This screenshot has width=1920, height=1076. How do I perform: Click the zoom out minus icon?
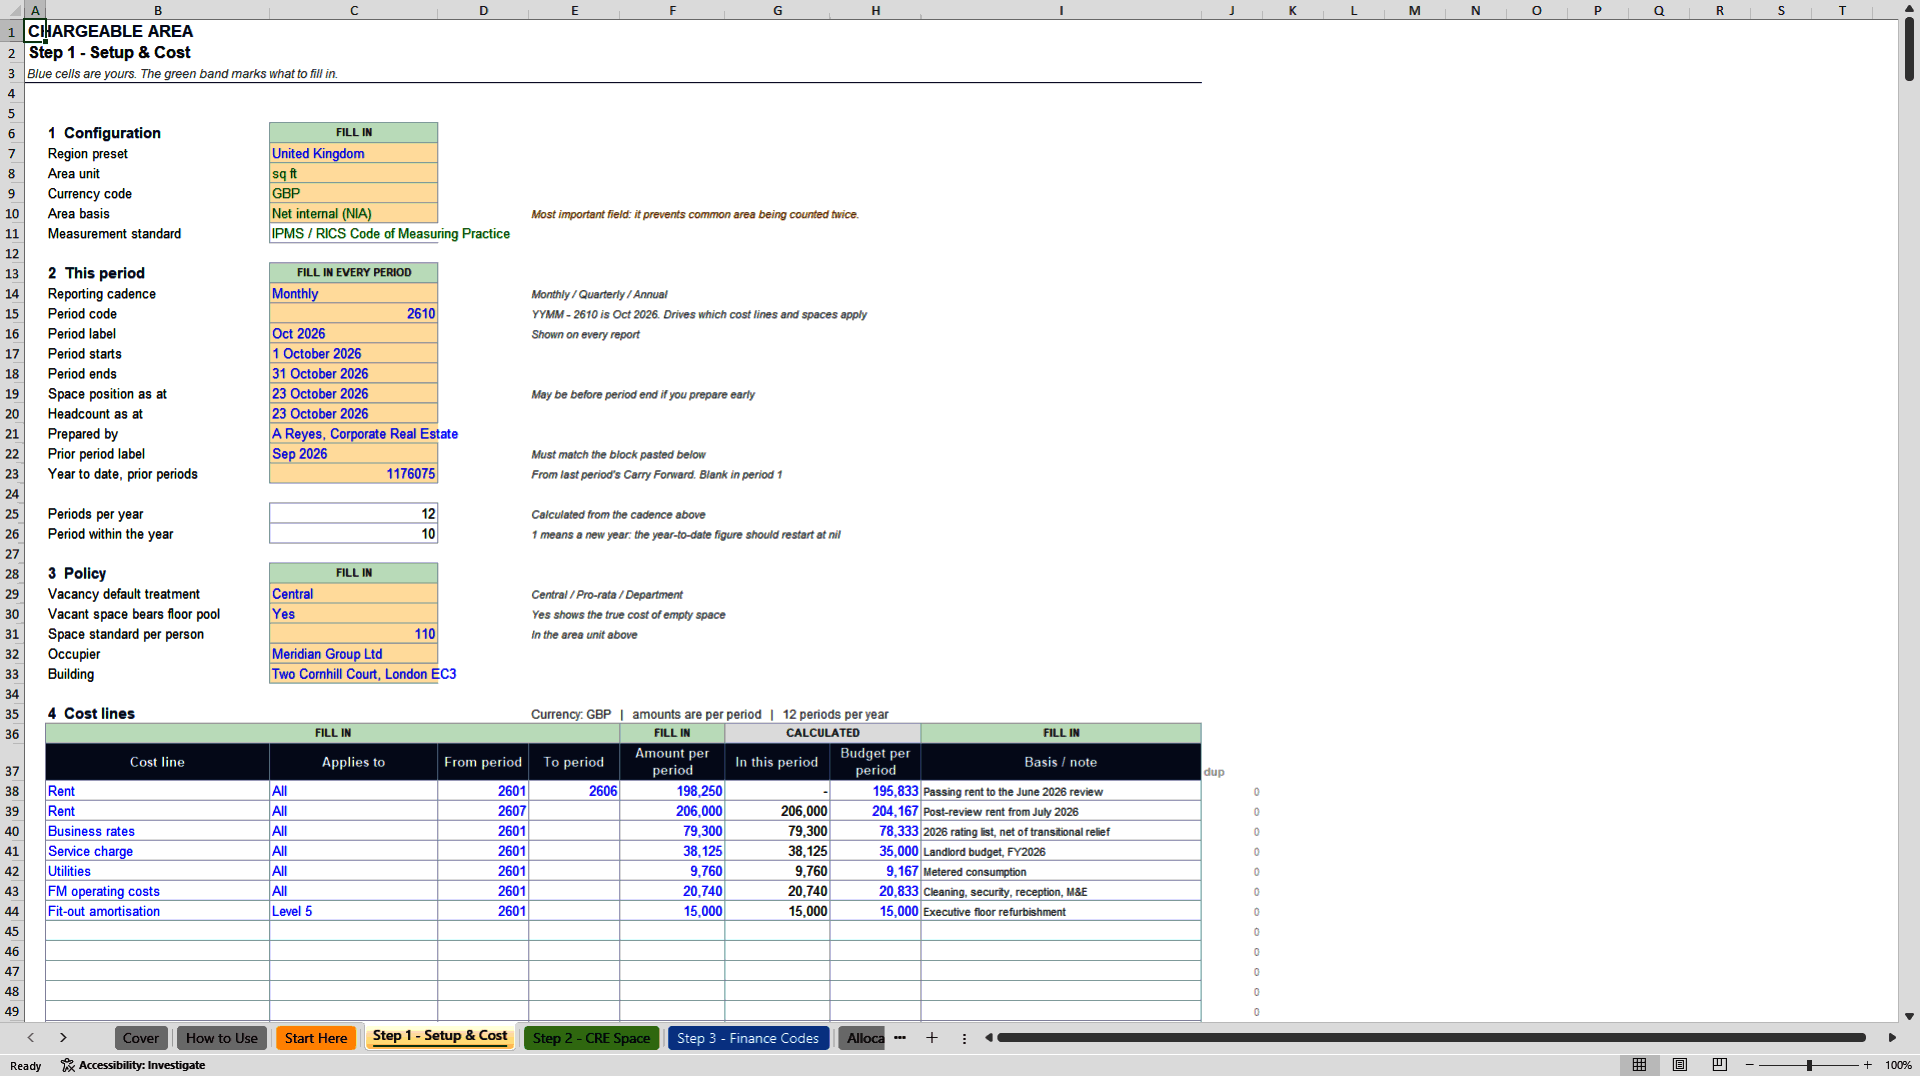coord(1750,1065)
